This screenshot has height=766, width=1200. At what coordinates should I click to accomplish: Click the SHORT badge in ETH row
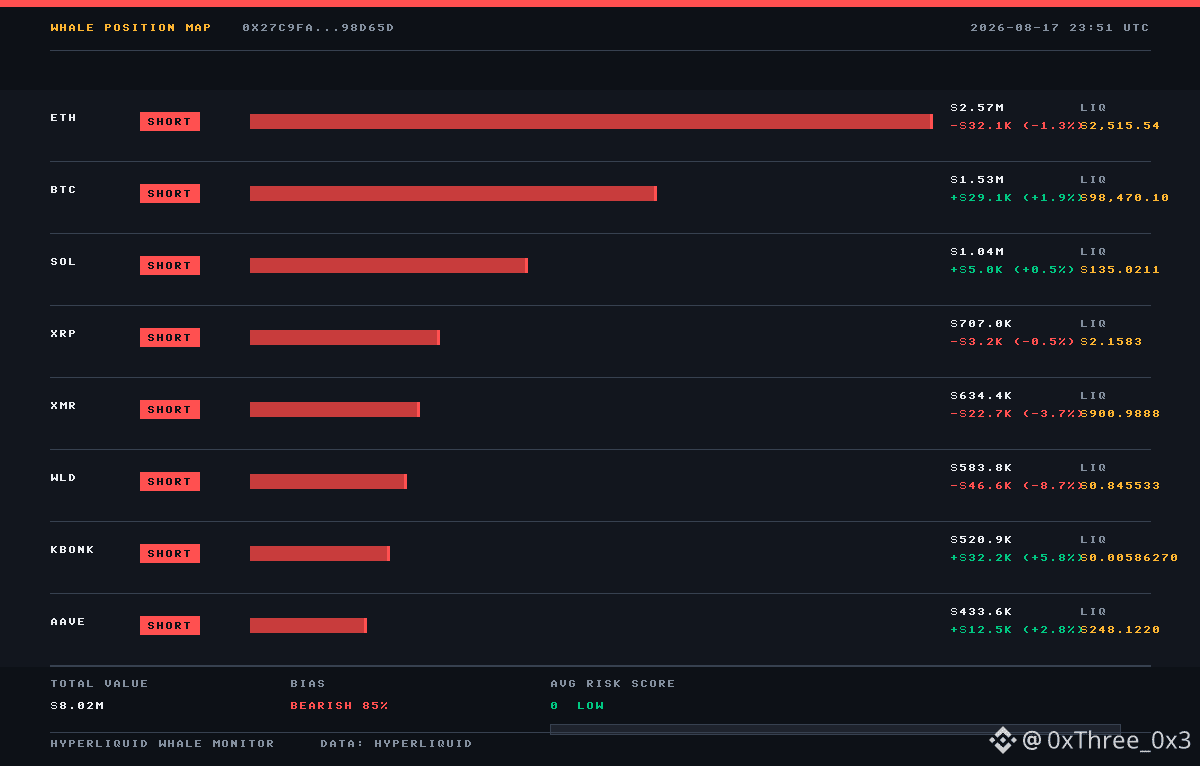pos(170,122)
